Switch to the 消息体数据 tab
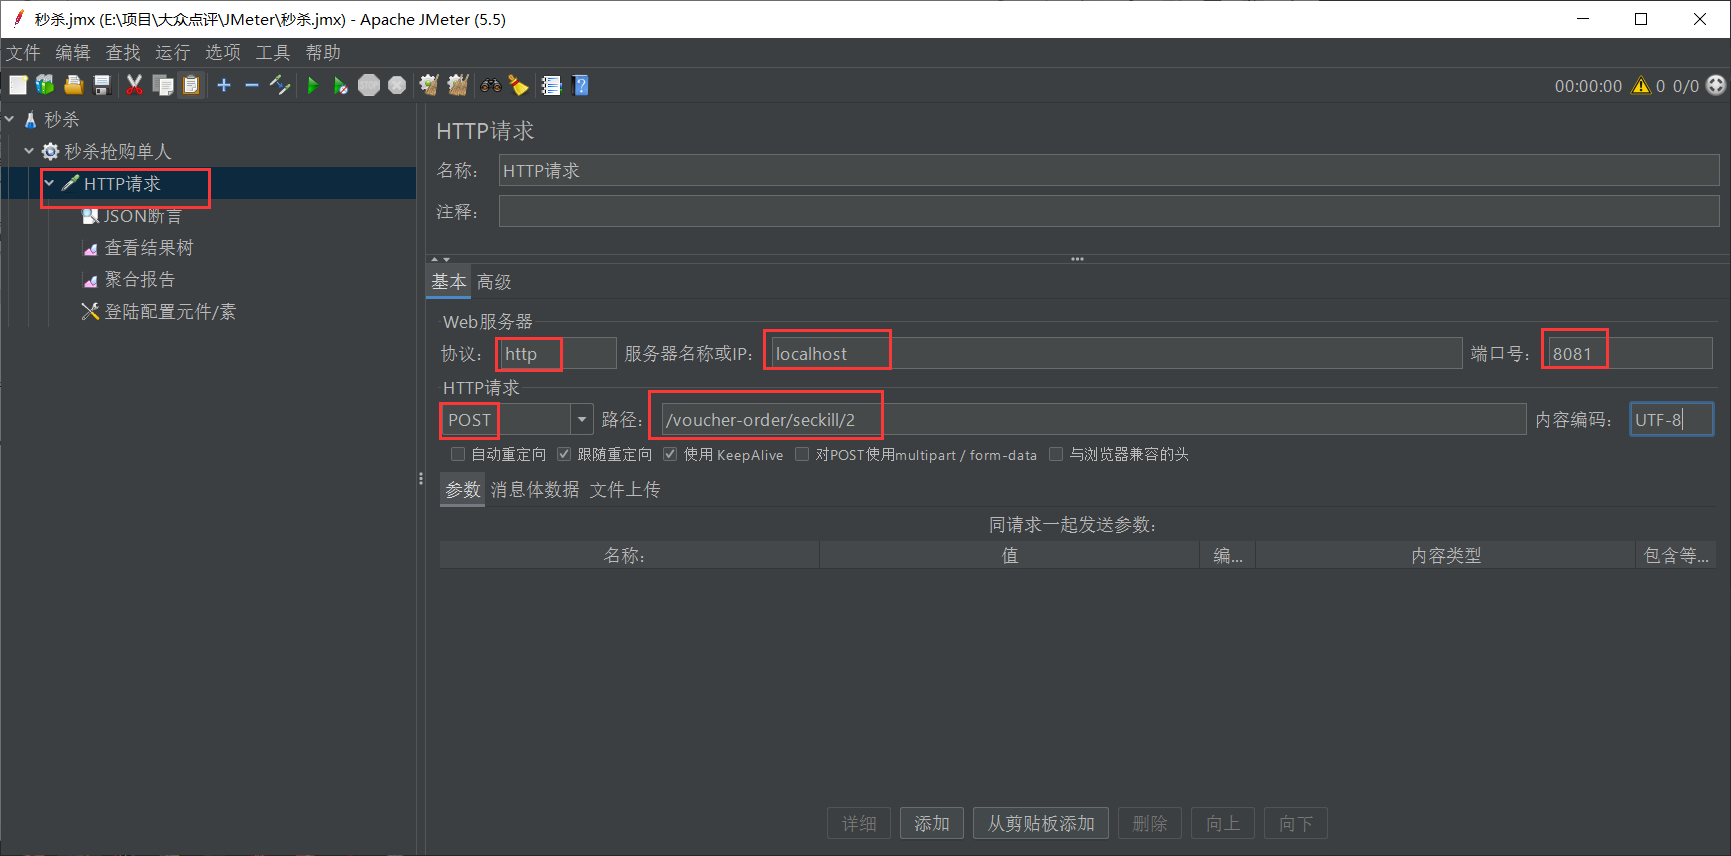The image size is (1731, 856). point(534,490)
